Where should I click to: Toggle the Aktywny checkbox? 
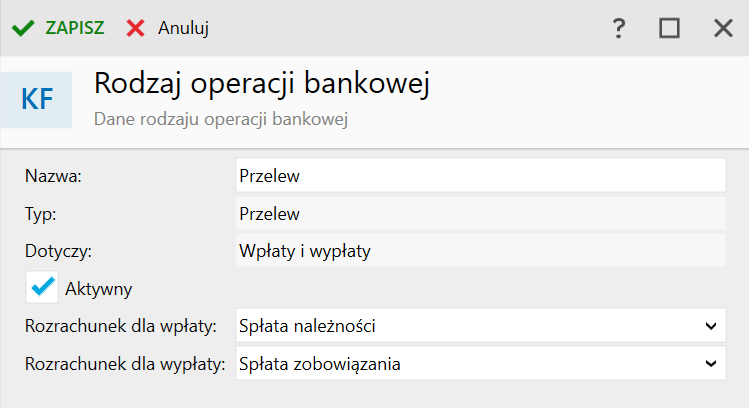[x=42, y=288]
